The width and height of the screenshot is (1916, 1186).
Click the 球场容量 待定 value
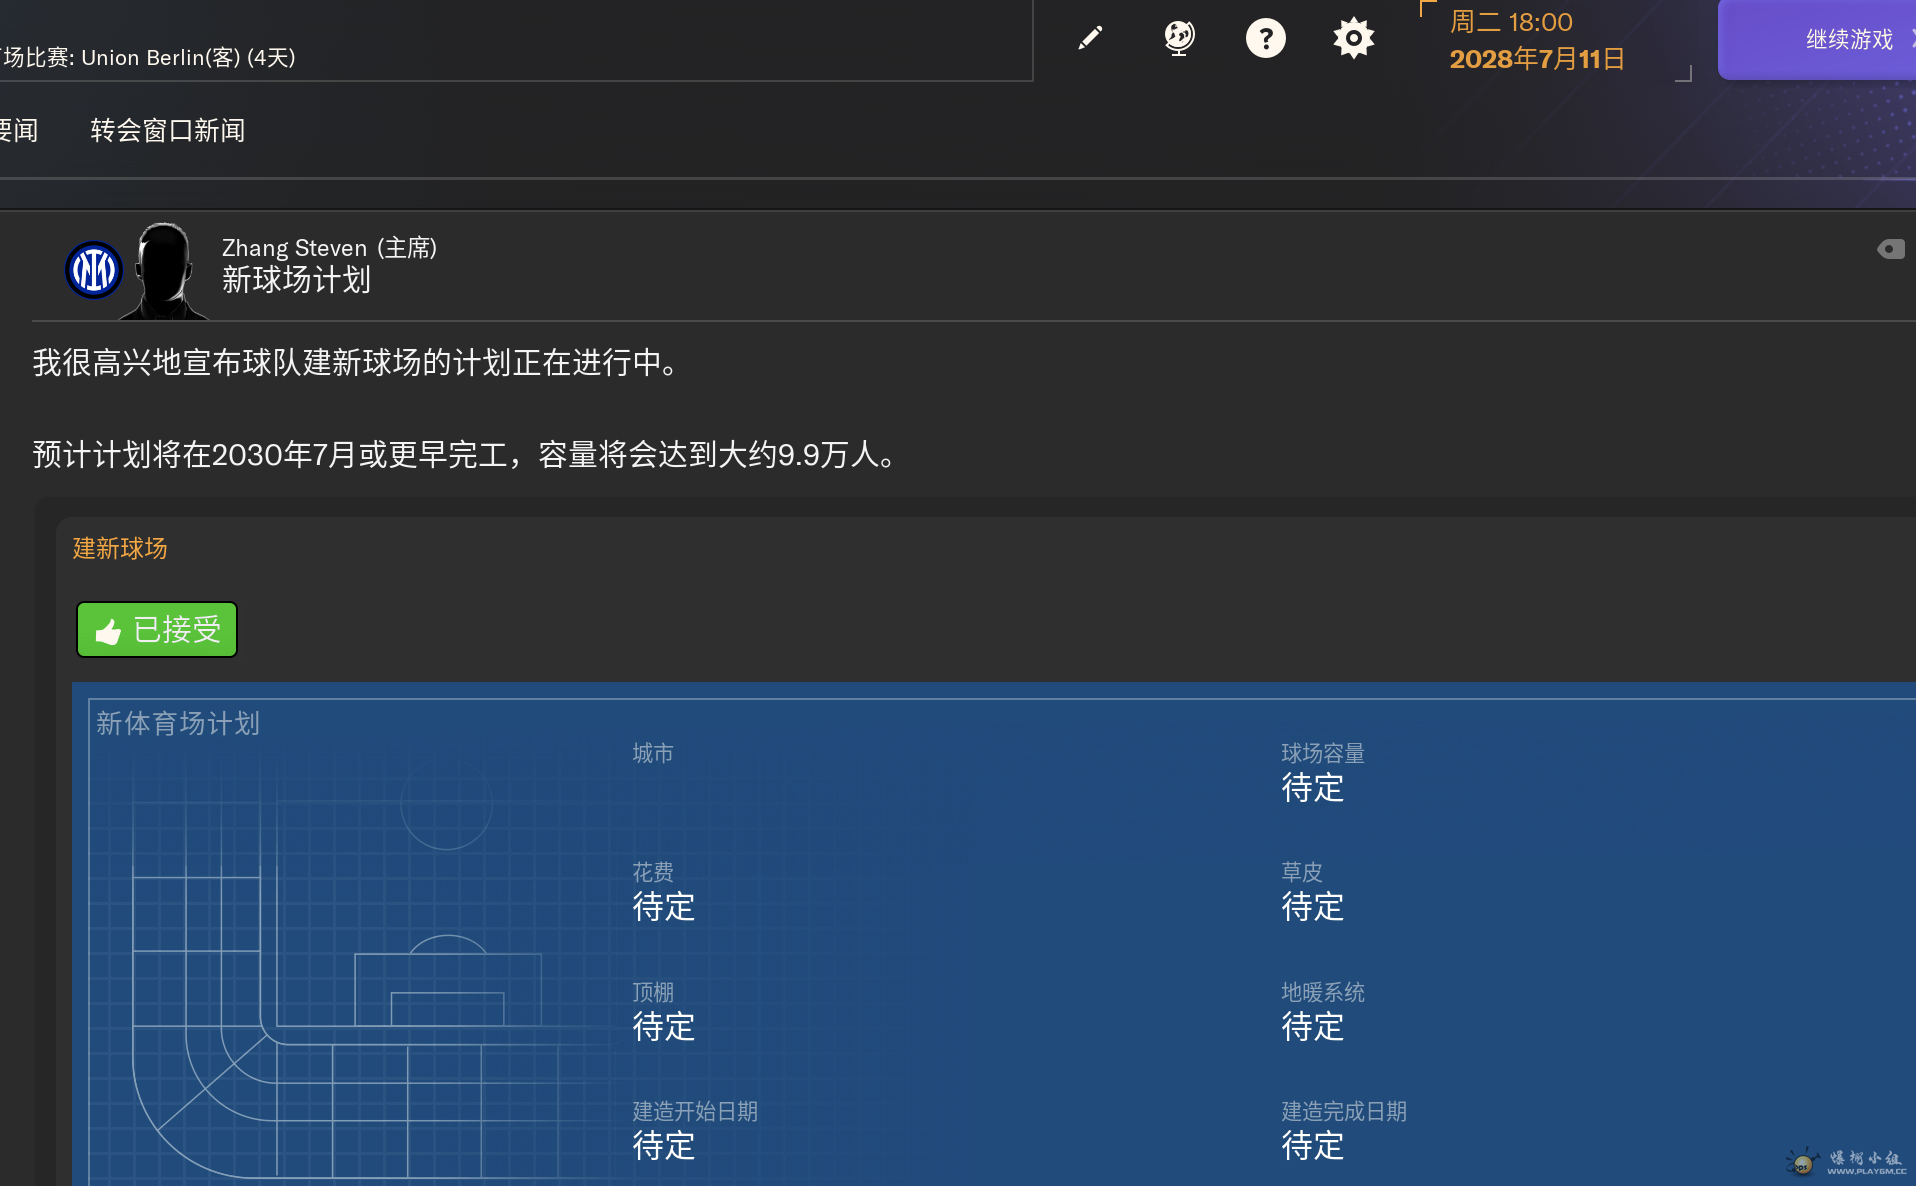click(x=1312, y=788)
